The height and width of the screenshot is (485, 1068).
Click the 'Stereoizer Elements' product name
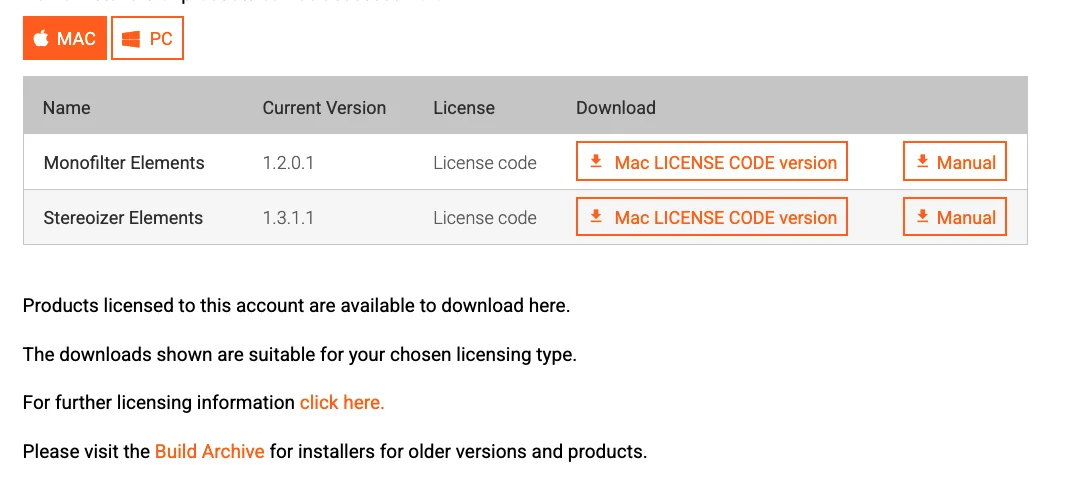123,218
